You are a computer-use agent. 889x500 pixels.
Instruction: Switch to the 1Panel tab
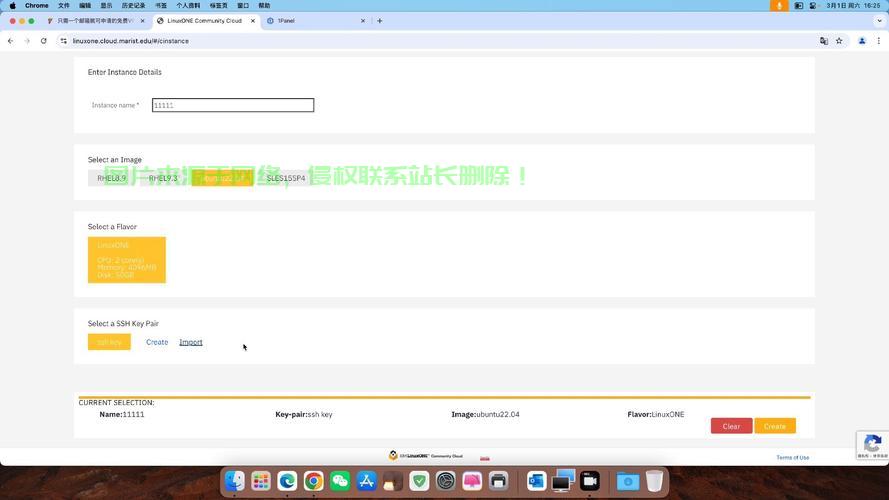click(x=315, y=20)
